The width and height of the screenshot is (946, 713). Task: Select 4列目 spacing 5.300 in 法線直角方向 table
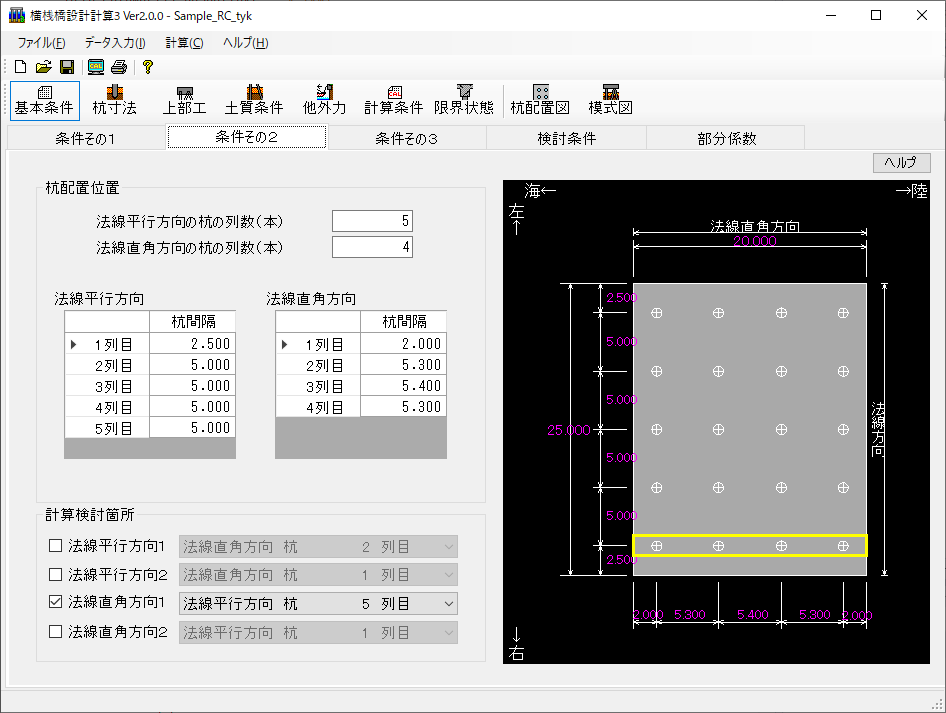(404, 407)
